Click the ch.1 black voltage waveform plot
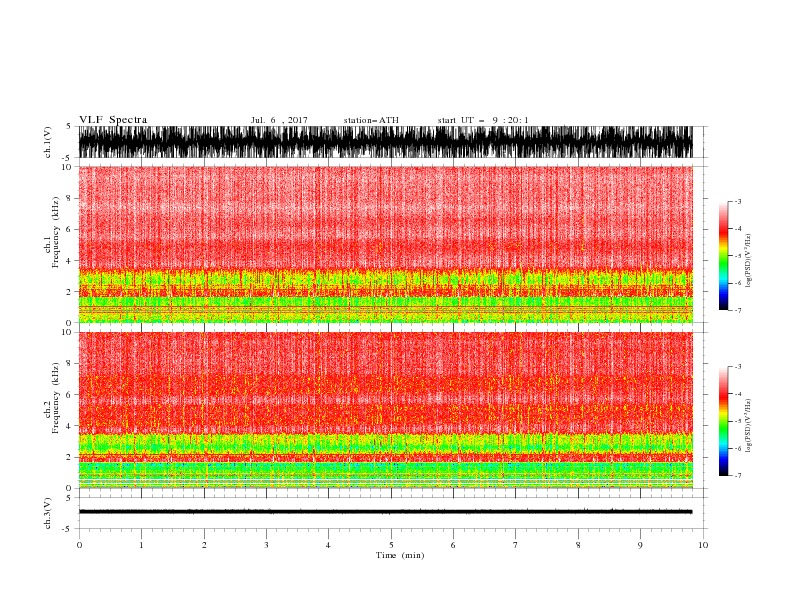 (x=385, y=142)
